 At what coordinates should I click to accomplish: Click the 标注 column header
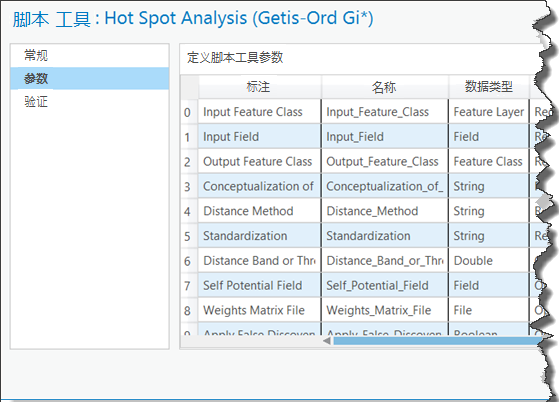[x=260, y=87]
